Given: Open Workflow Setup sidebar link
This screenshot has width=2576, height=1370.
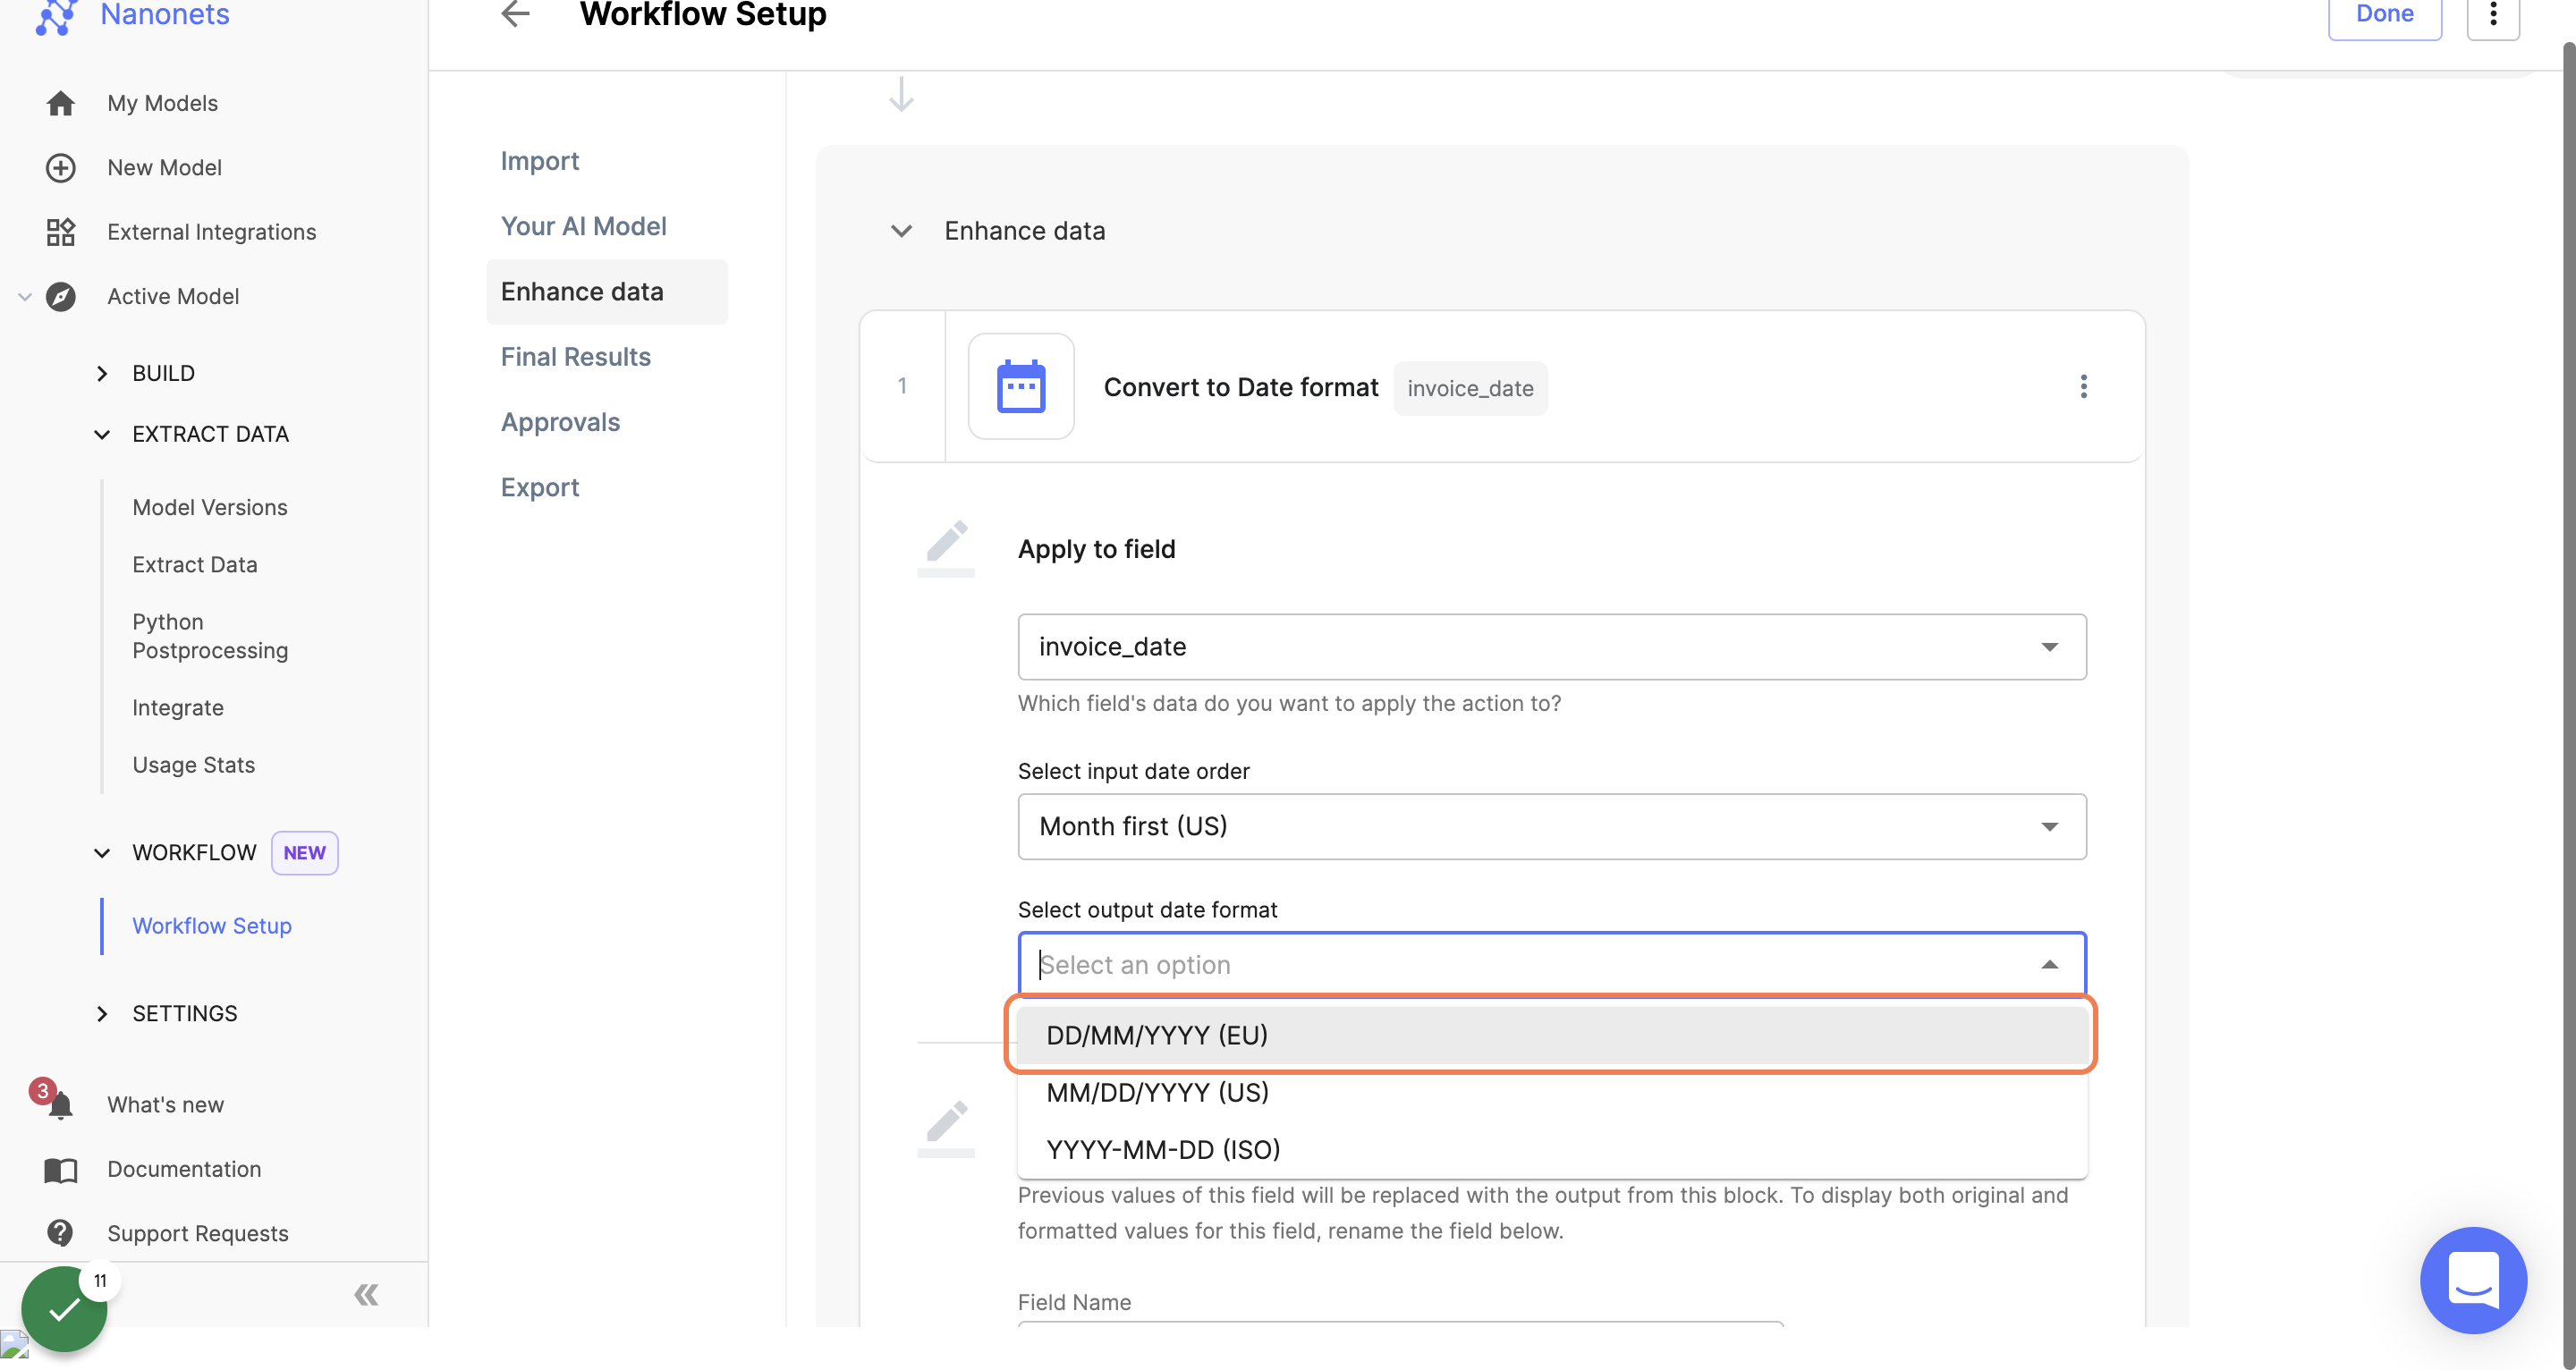Looking at the screenshot, I should (x=212, y=926).
